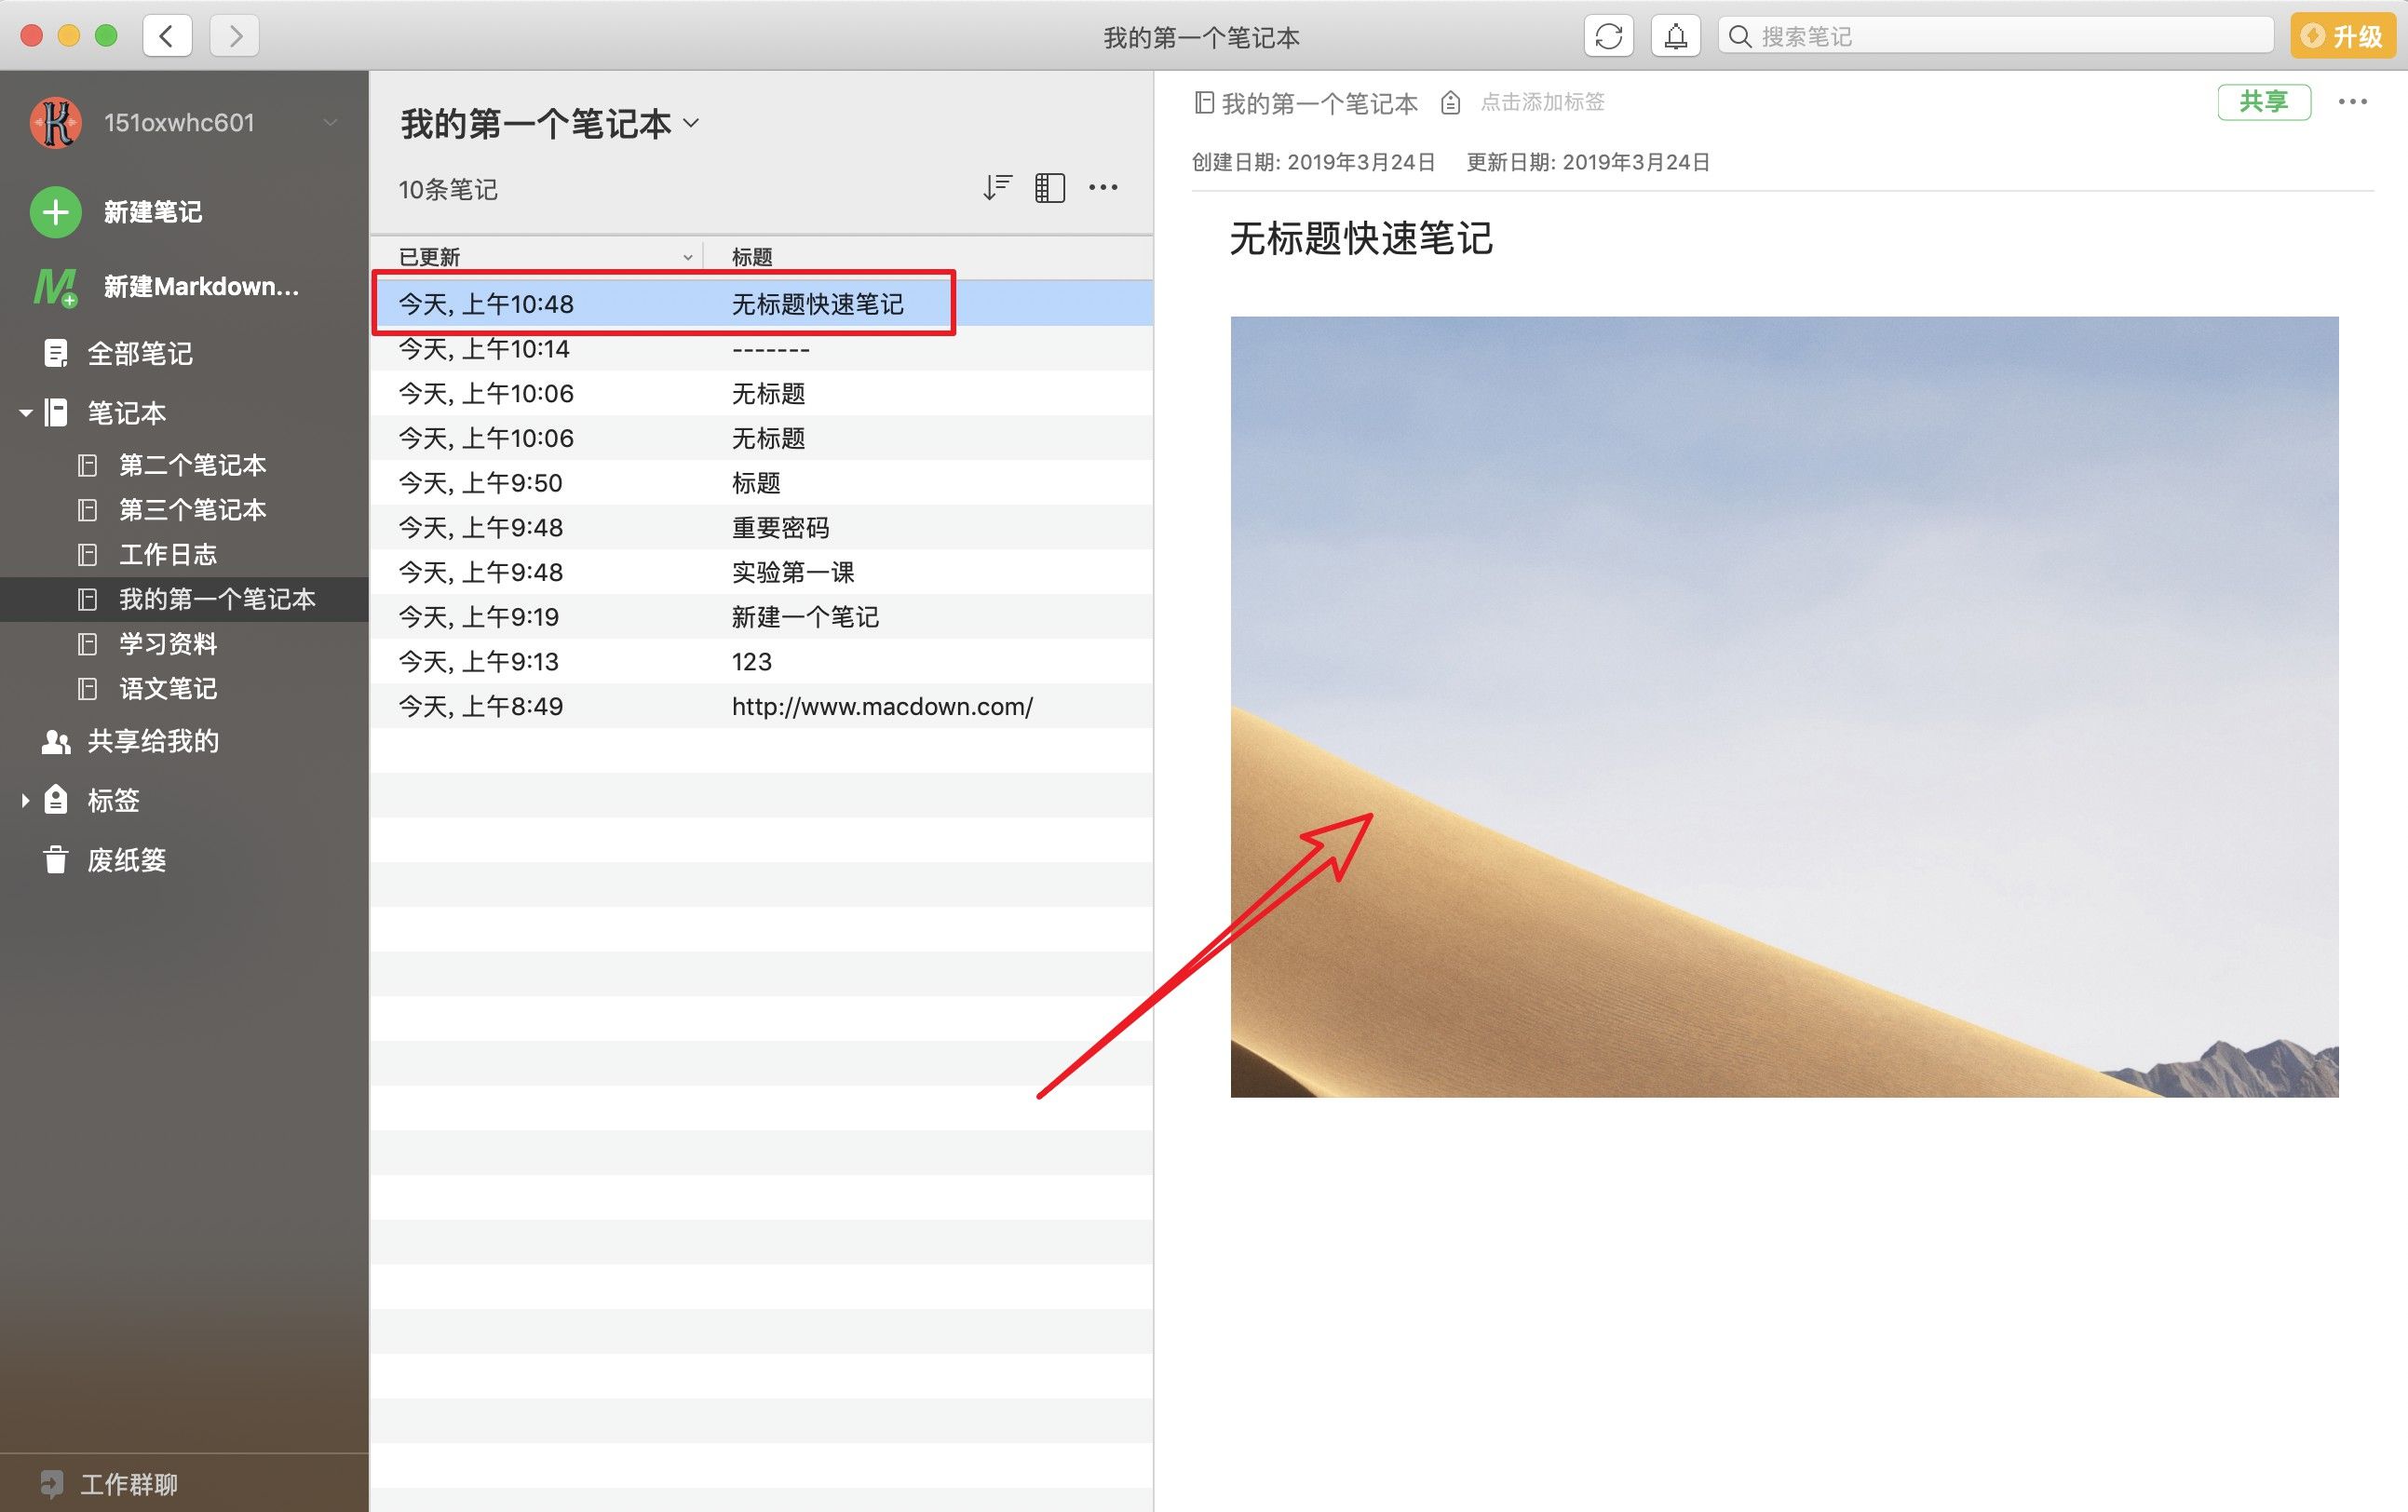Click the note title 无标题快速笔记 in editor
Image resolution: width=2408 pixels, height=1512 pixels.
pos(1360,238)
